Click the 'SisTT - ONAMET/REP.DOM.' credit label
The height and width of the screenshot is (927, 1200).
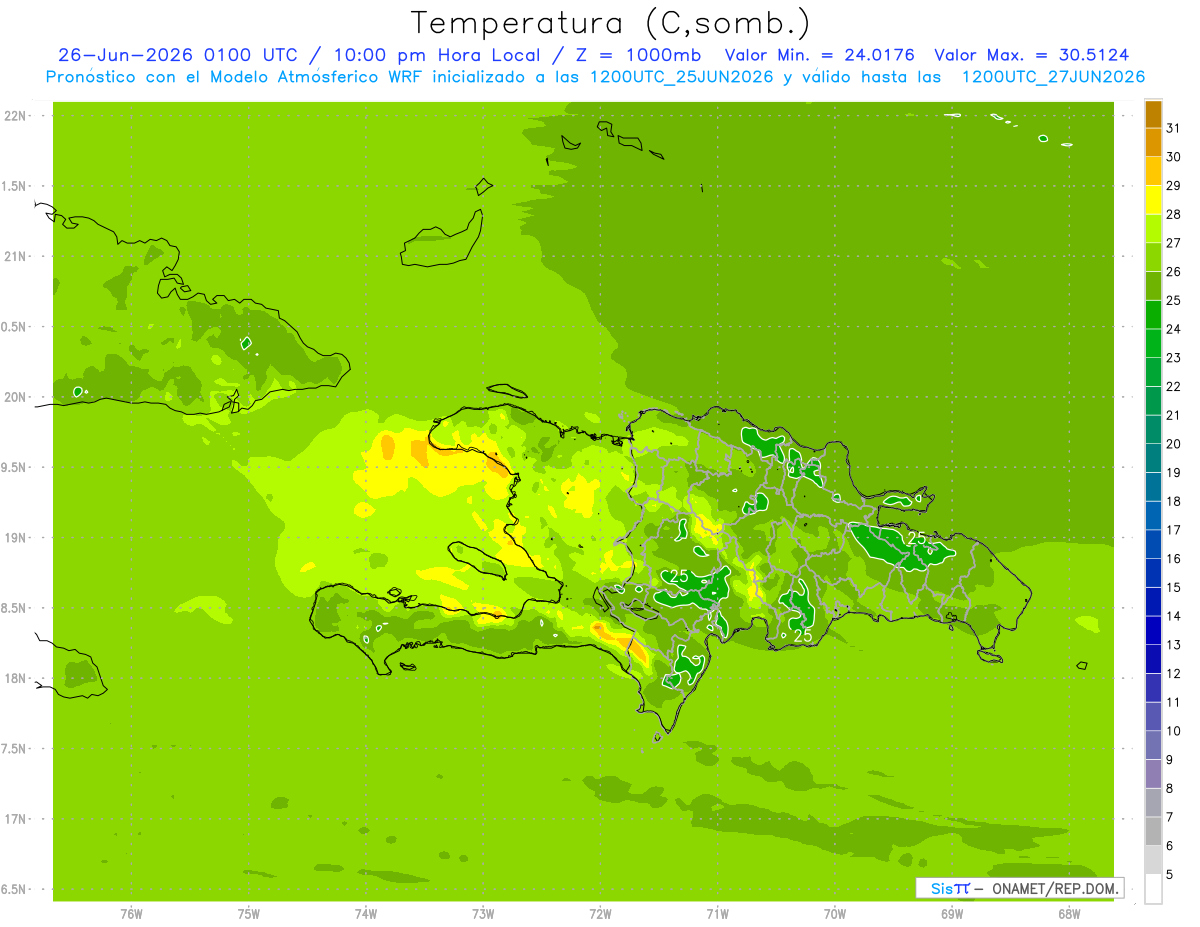point(1019,888)
